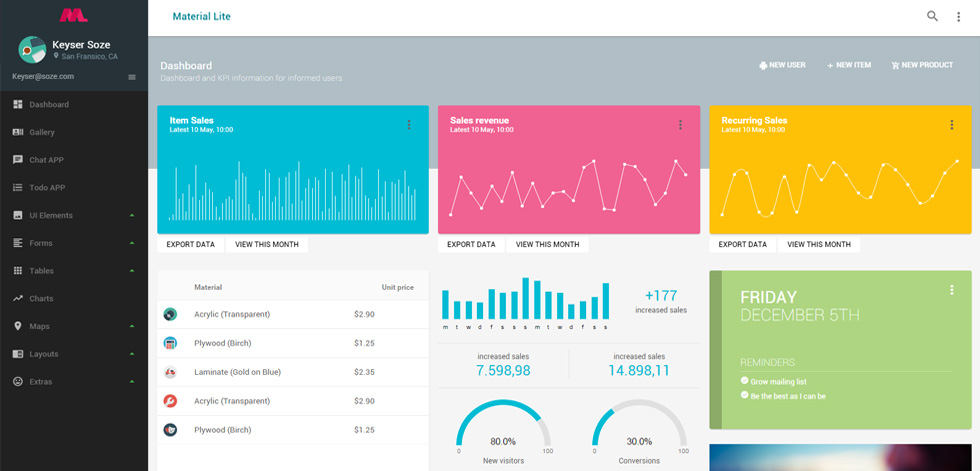This screenshot has height=471, width=980.
Task: Click the Forms sidebar icon
Action: 18,243
